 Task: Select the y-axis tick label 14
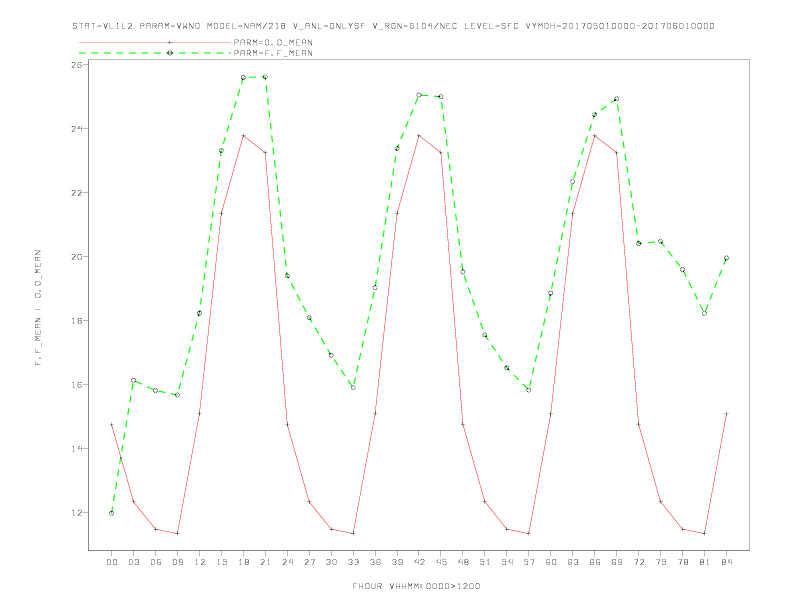[x=76, y=448]
